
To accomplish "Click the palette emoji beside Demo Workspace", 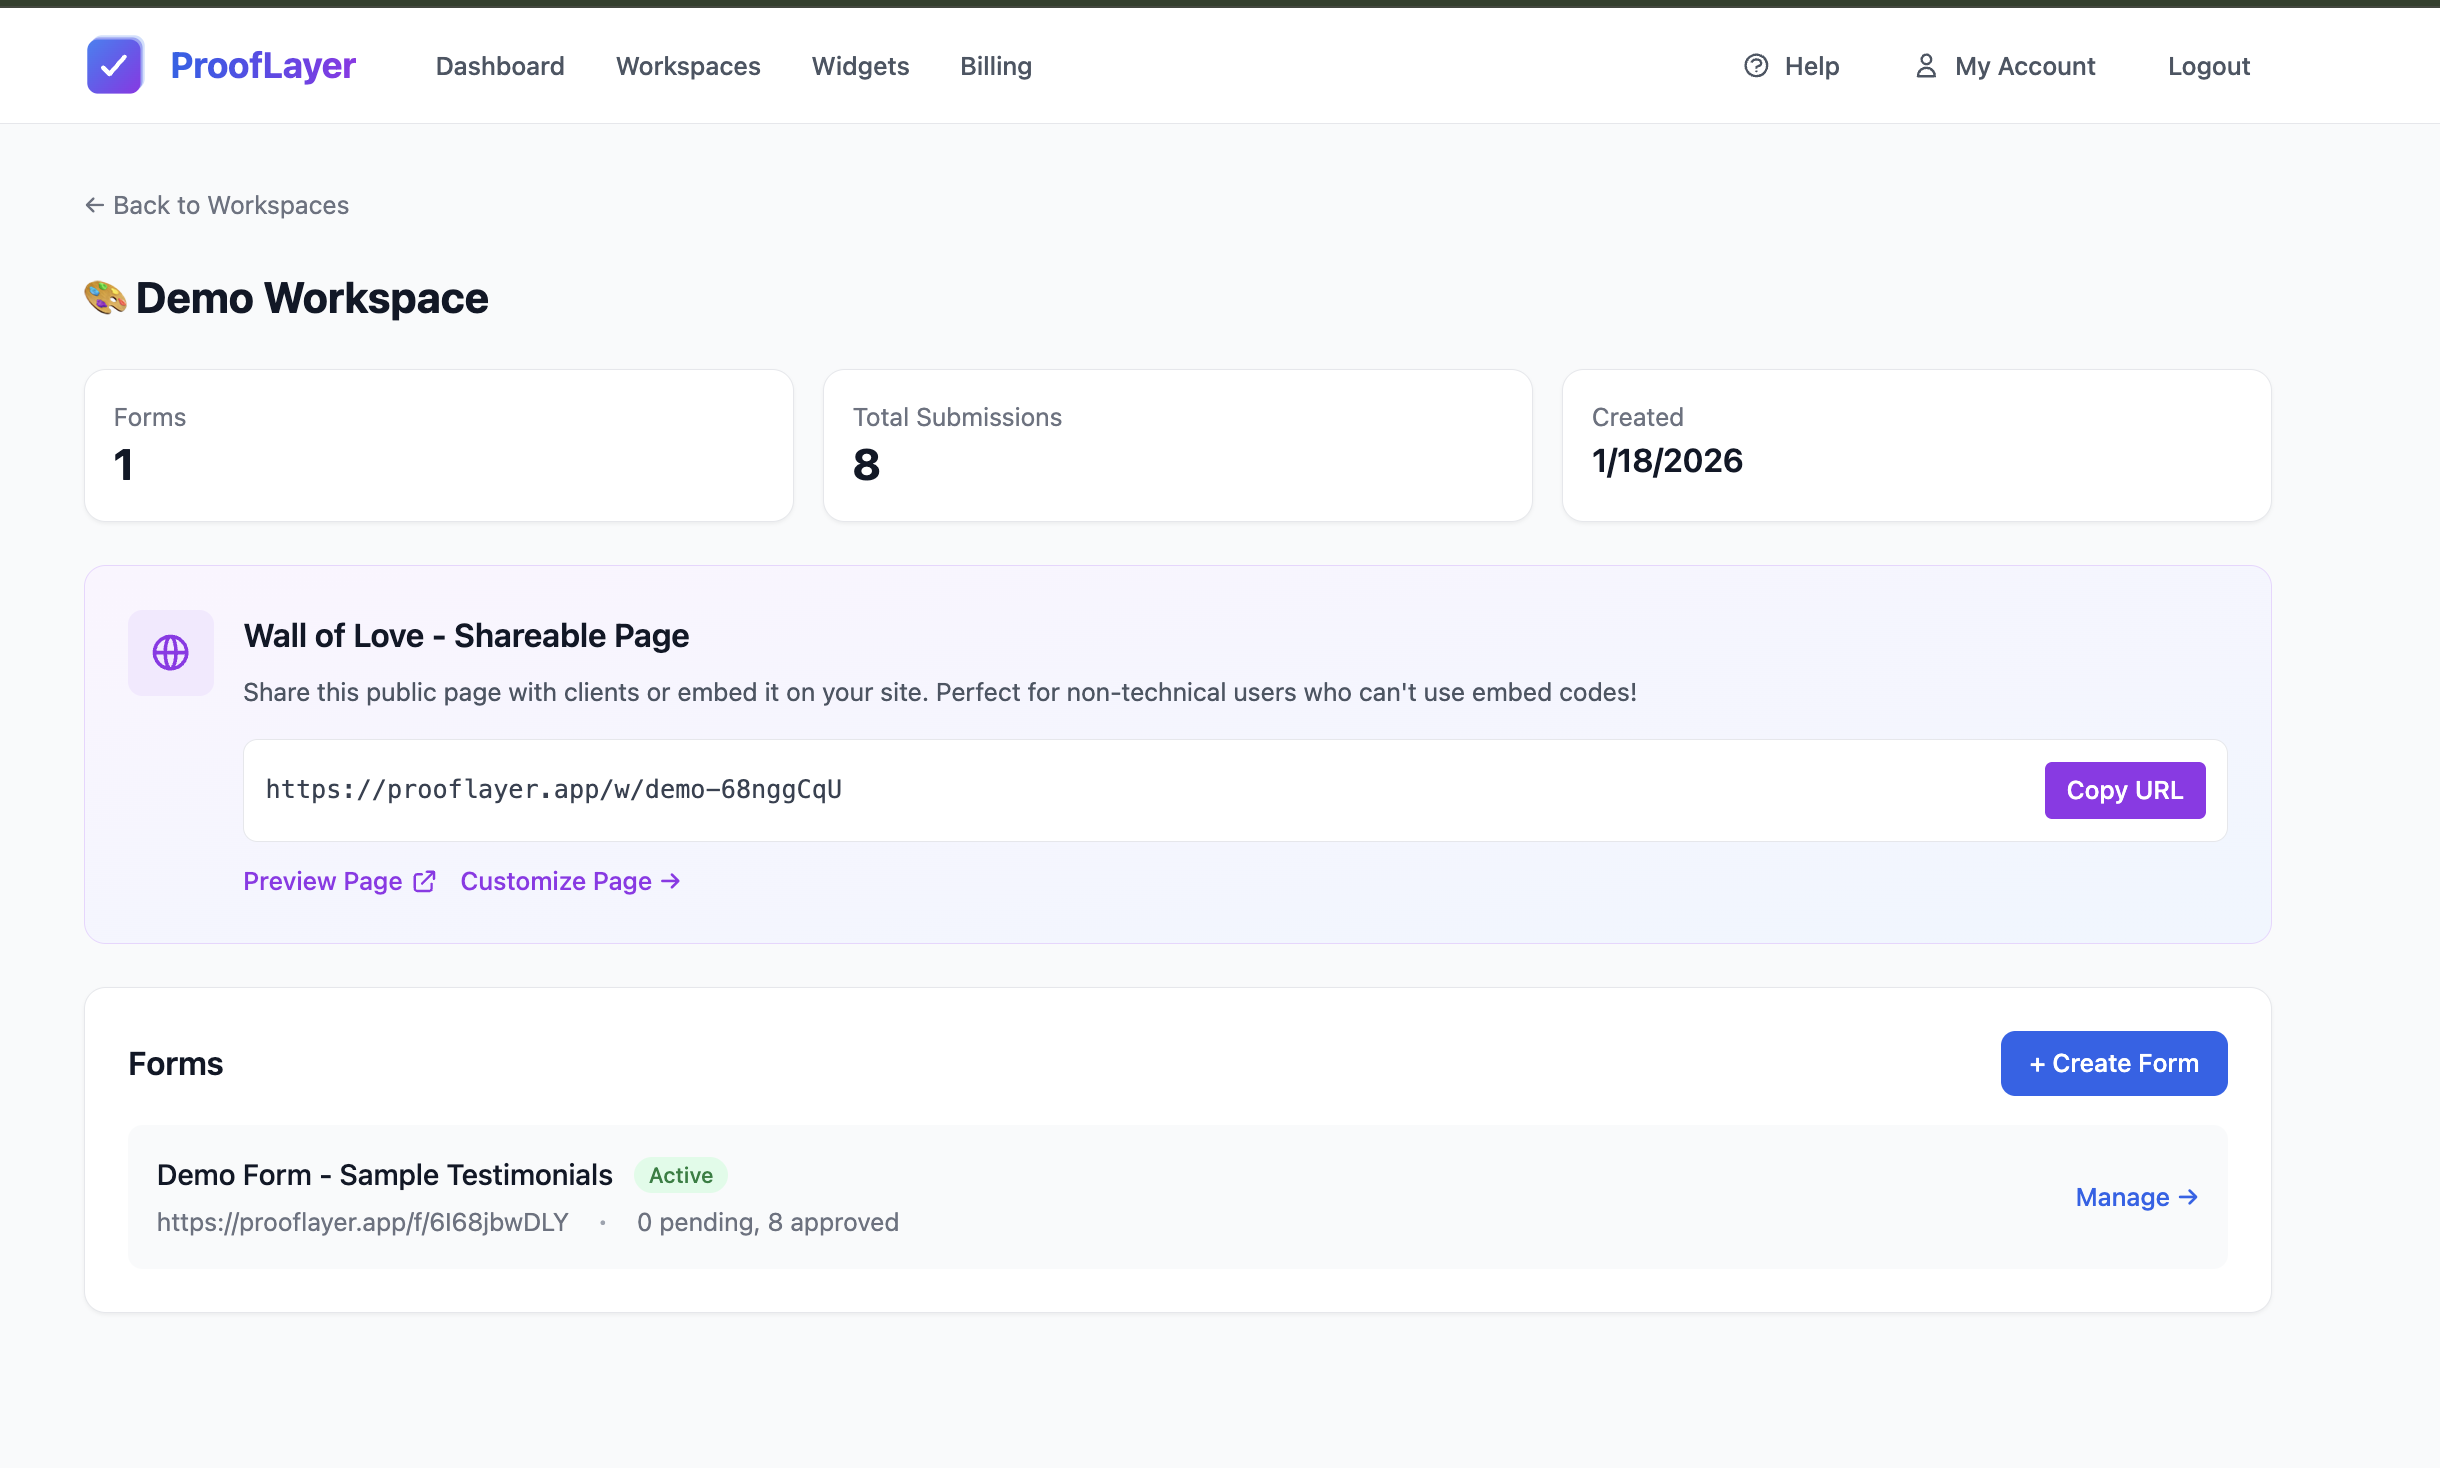I will coord(105,298).
